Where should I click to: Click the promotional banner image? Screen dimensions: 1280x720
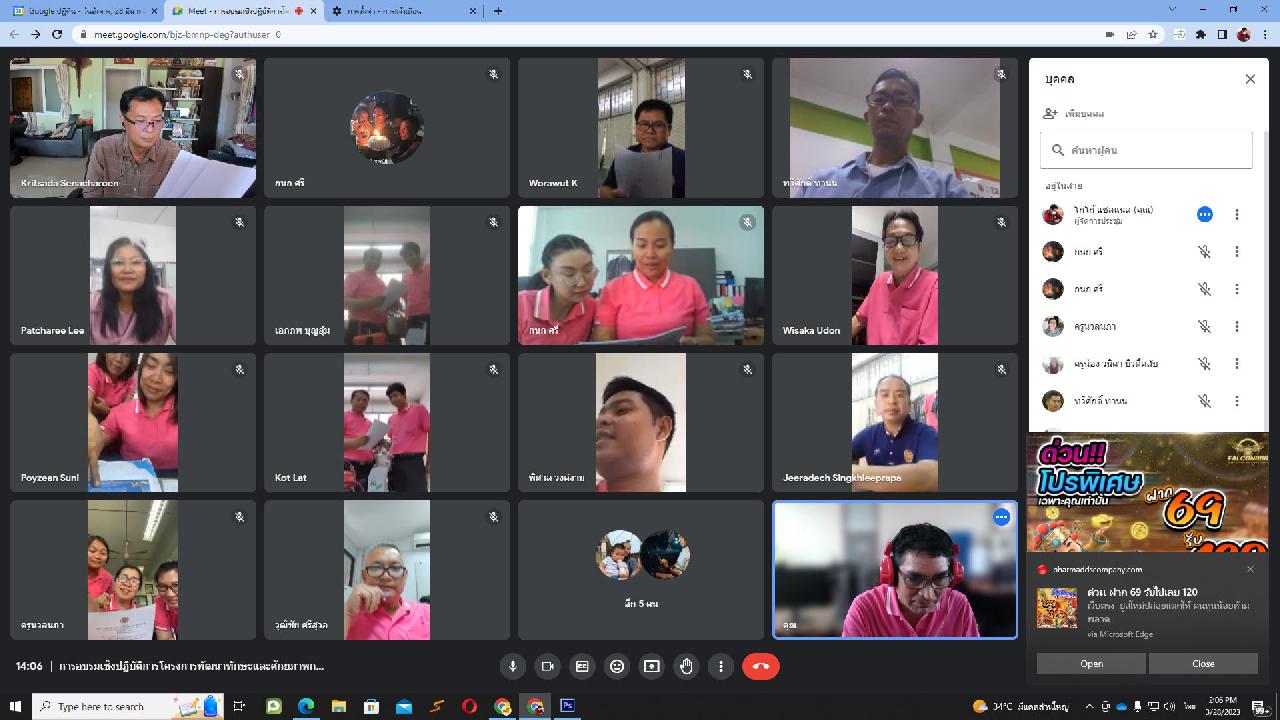coord(1148,492)
